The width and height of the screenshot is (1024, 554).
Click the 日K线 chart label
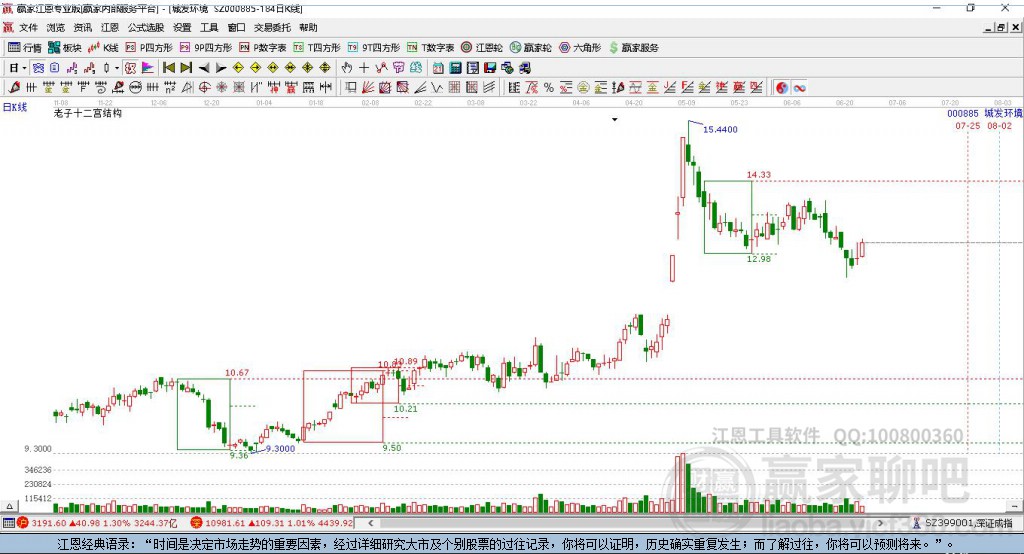15,107
